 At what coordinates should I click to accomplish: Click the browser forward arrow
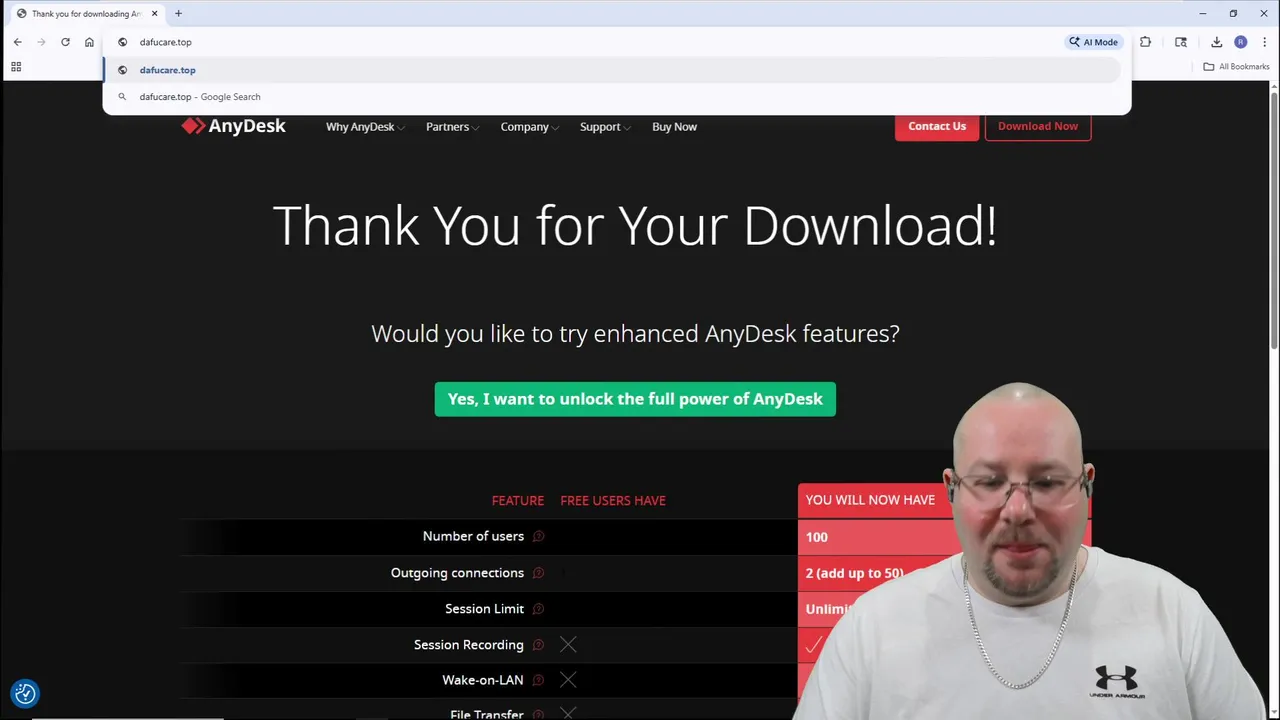pos(41,42)
